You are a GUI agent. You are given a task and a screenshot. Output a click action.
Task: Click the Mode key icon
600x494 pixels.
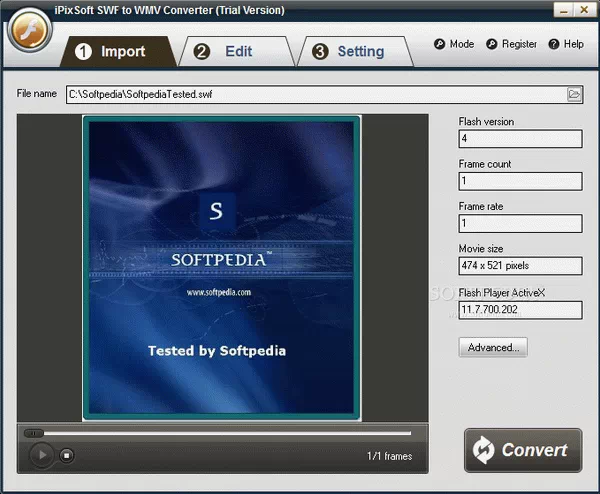pos(439,44)
